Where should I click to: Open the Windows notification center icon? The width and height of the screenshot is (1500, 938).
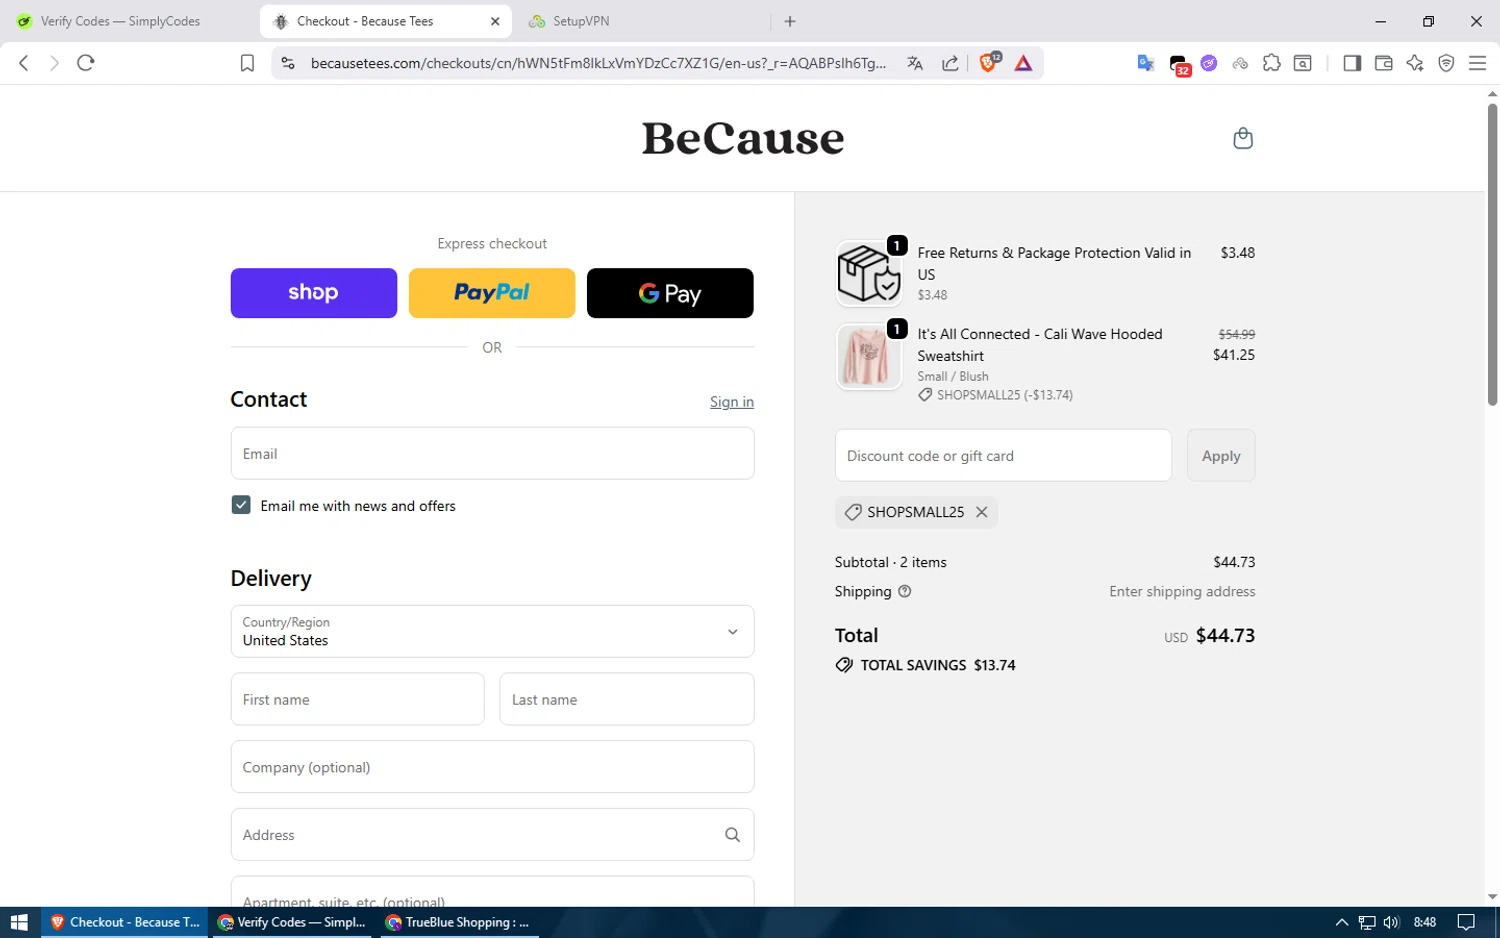click(1466, 922)
